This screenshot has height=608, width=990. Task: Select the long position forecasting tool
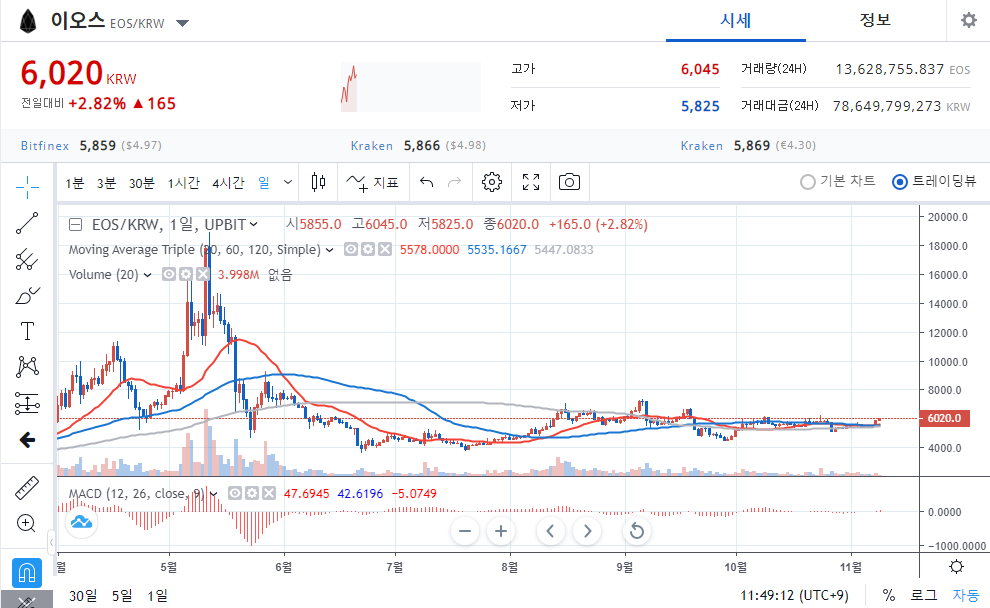pyautogui.click(x=27, y=403)
